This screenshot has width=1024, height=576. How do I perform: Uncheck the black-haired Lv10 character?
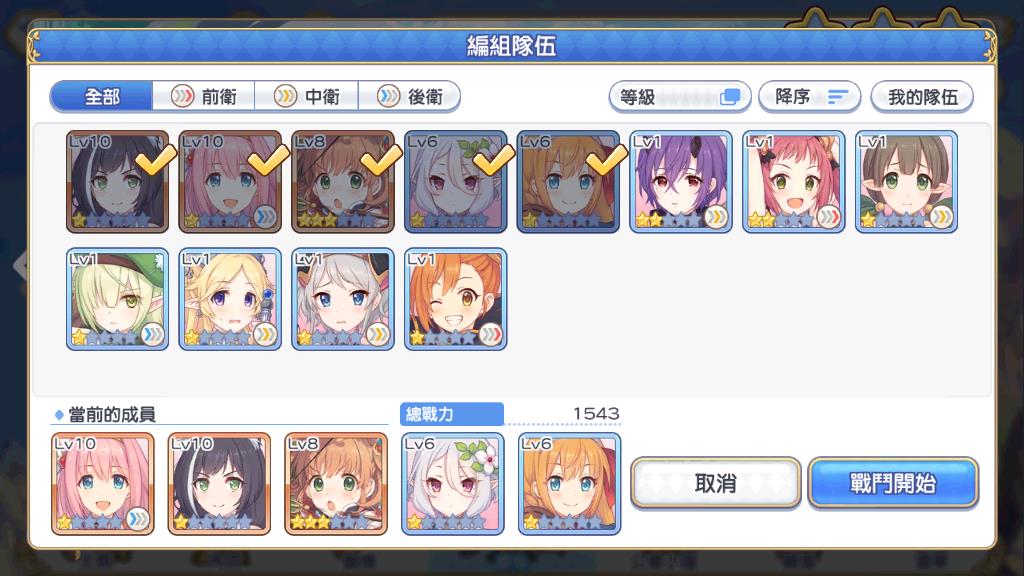coord(118,182)
